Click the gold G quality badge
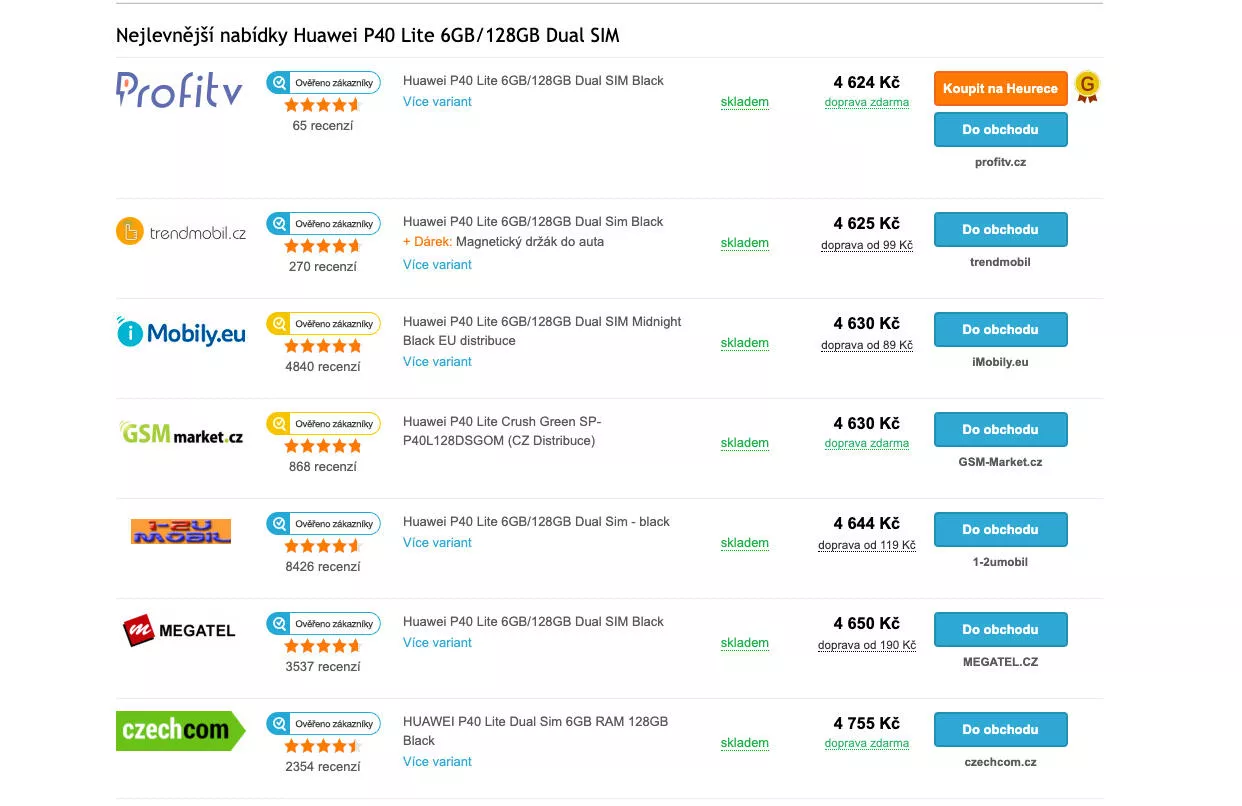The width and height of the screenshot is (1242, 806). 1087,87
